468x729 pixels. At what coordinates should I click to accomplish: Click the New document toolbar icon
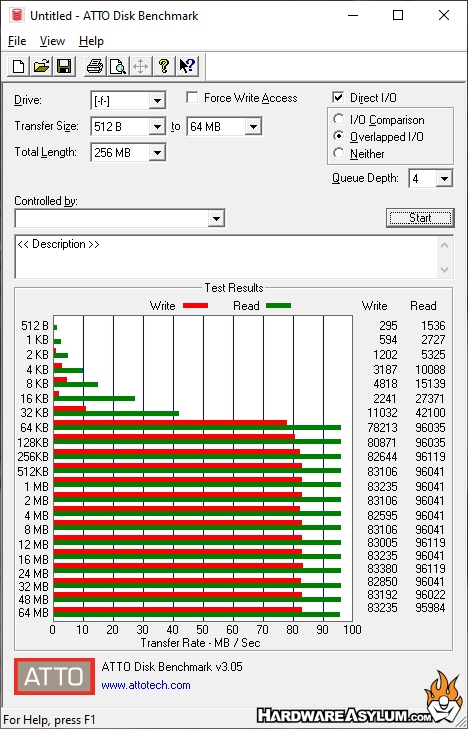[19, 66]
